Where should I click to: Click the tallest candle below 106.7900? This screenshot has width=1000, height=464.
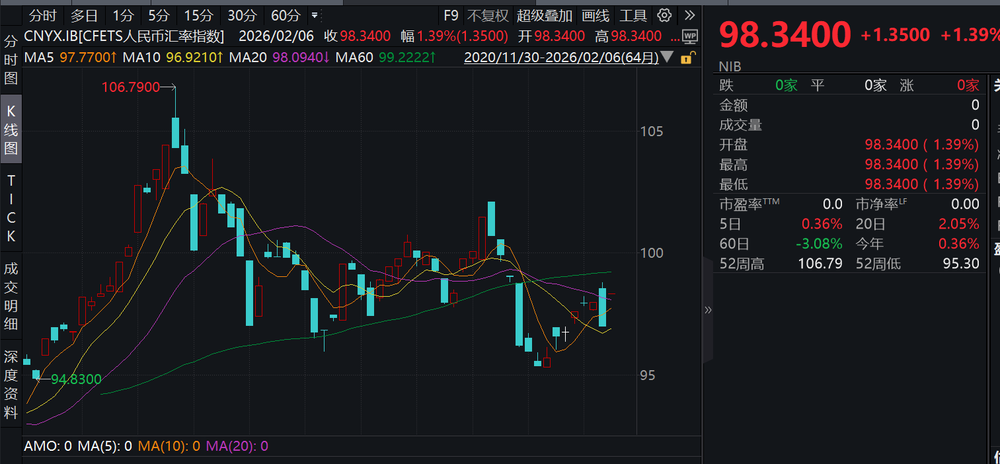(175, 133)
